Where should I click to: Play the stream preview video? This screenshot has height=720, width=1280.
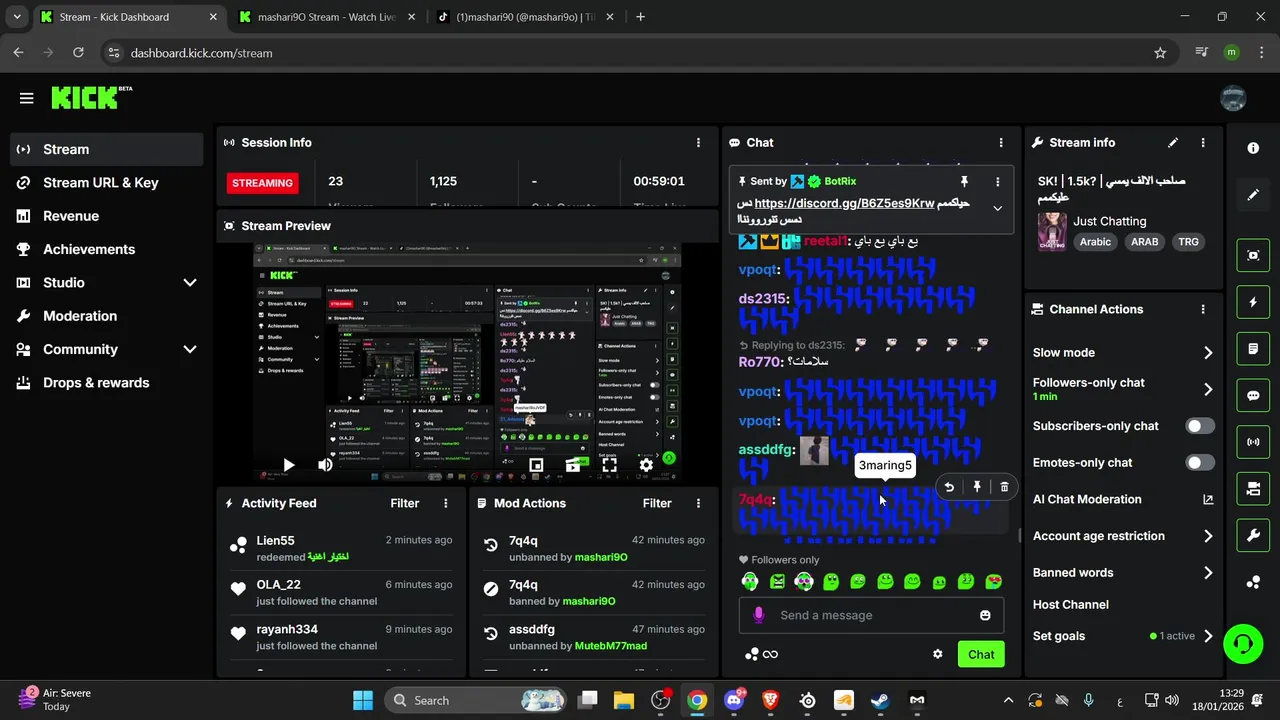pos(288,465)
